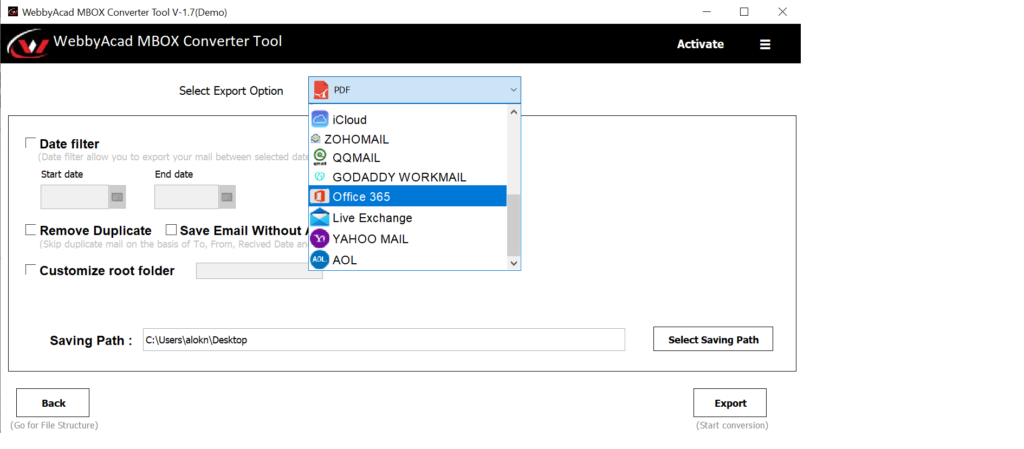Select the AOL round icon
Image resolution: width=1024 pixels, height=449 pixels.
coord(320,260)
